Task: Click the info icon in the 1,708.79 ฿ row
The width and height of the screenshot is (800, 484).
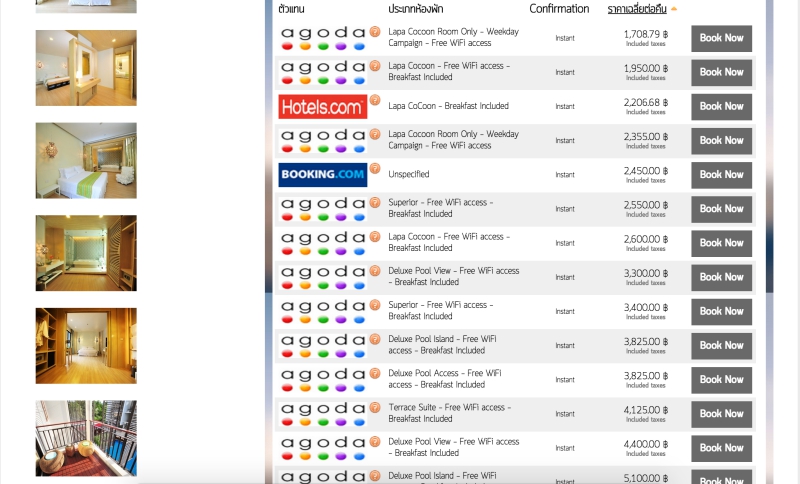Action: [x=375, y=32]
